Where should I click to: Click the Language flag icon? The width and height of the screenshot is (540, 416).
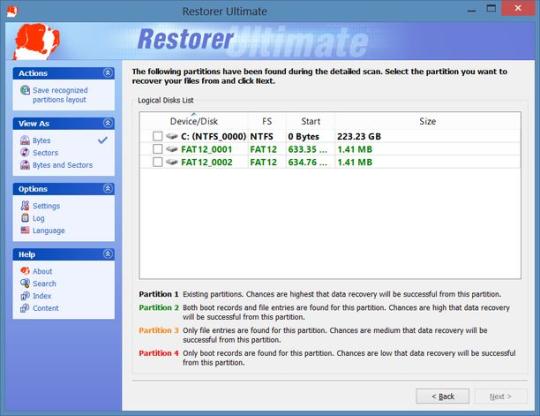pos(25,230)
